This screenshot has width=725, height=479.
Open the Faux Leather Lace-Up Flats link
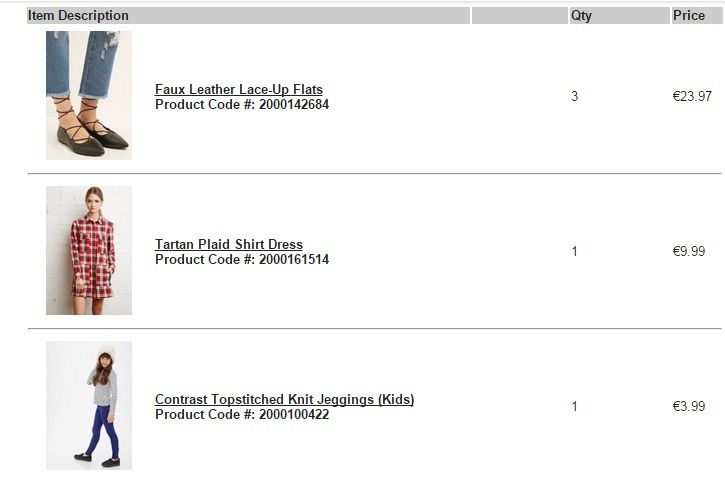point(239,90)
